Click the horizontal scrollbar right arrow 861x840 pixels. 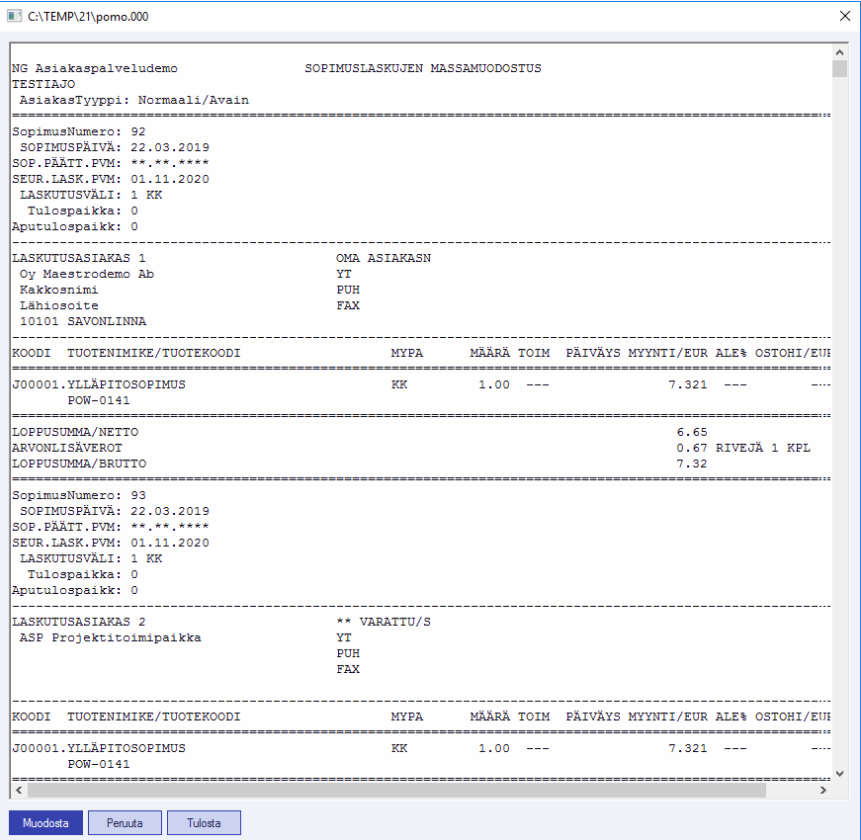[x=823, y=790]
